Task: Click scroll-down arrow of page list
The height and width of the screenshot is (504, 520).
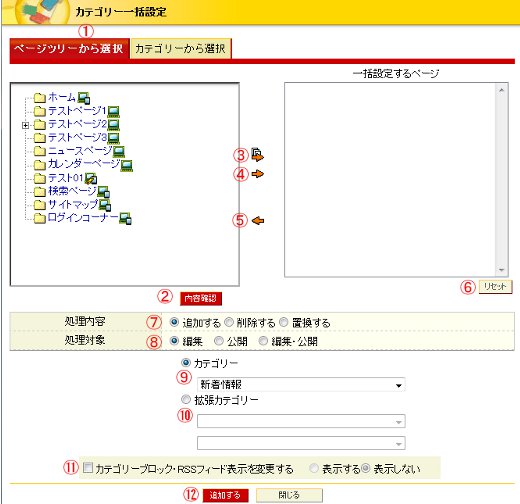Action: pyautogui.click(x=502, y=270)
